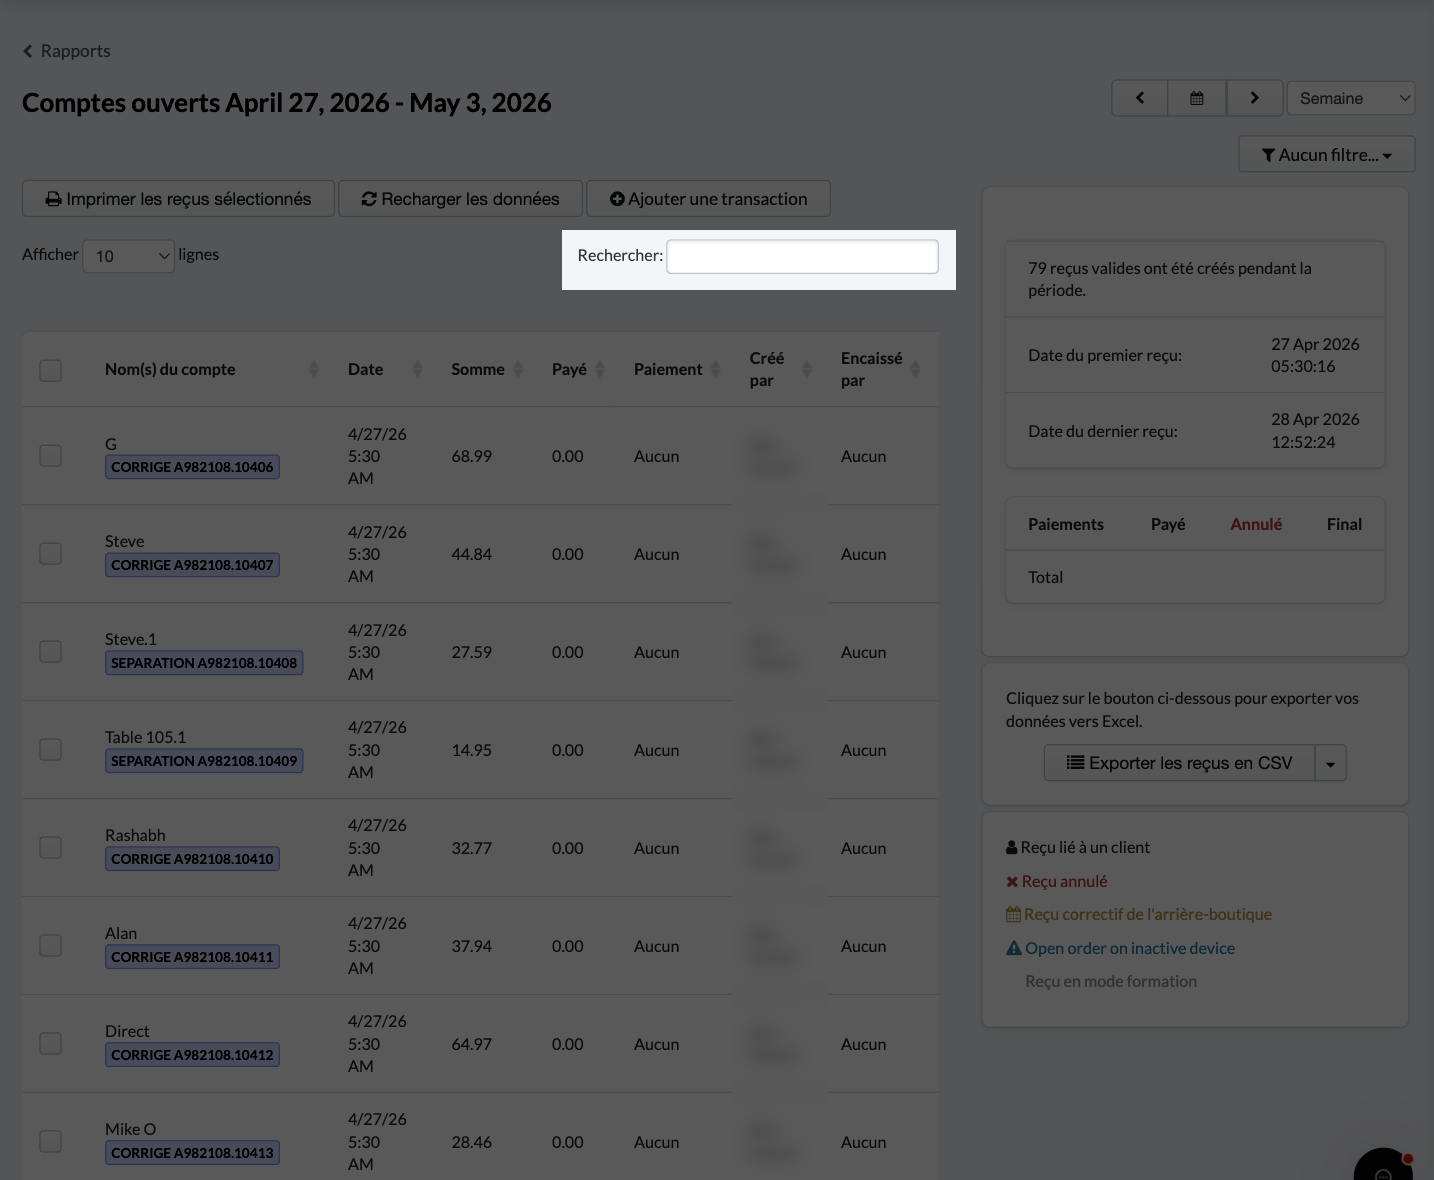This screenshot has width=1434, height=1180.
Task: Click Date du premier reçu value
Action: tap(1315, 355)
